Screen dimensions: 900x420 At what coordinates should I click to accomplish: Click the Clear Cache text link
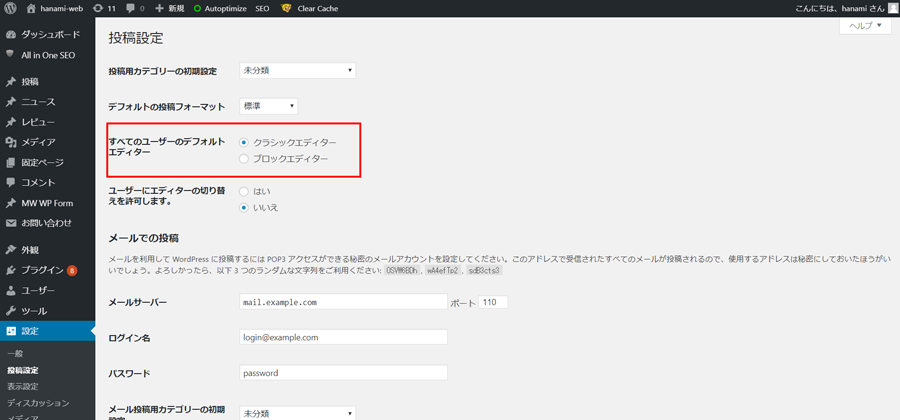pyautogui.click(x=317, y=9)
